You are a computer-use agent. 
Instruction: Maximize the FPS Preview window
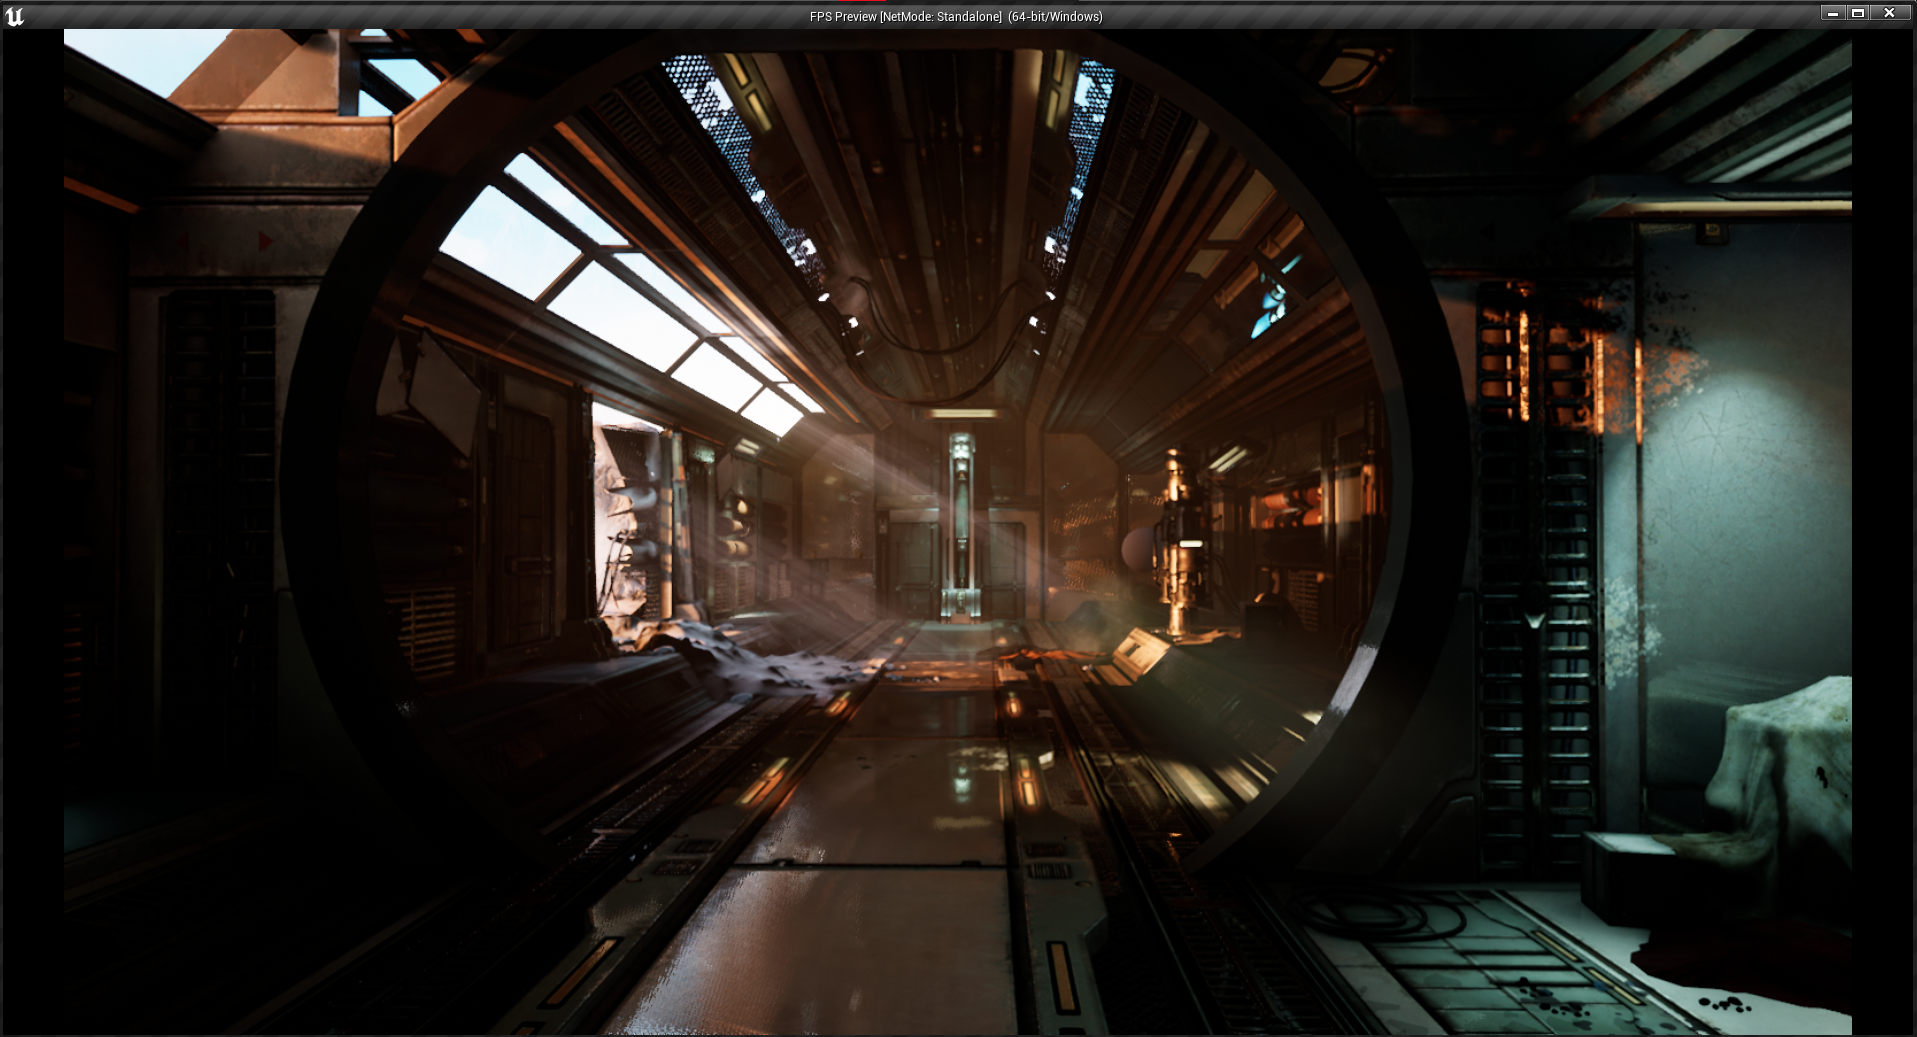click(1858, 13)
